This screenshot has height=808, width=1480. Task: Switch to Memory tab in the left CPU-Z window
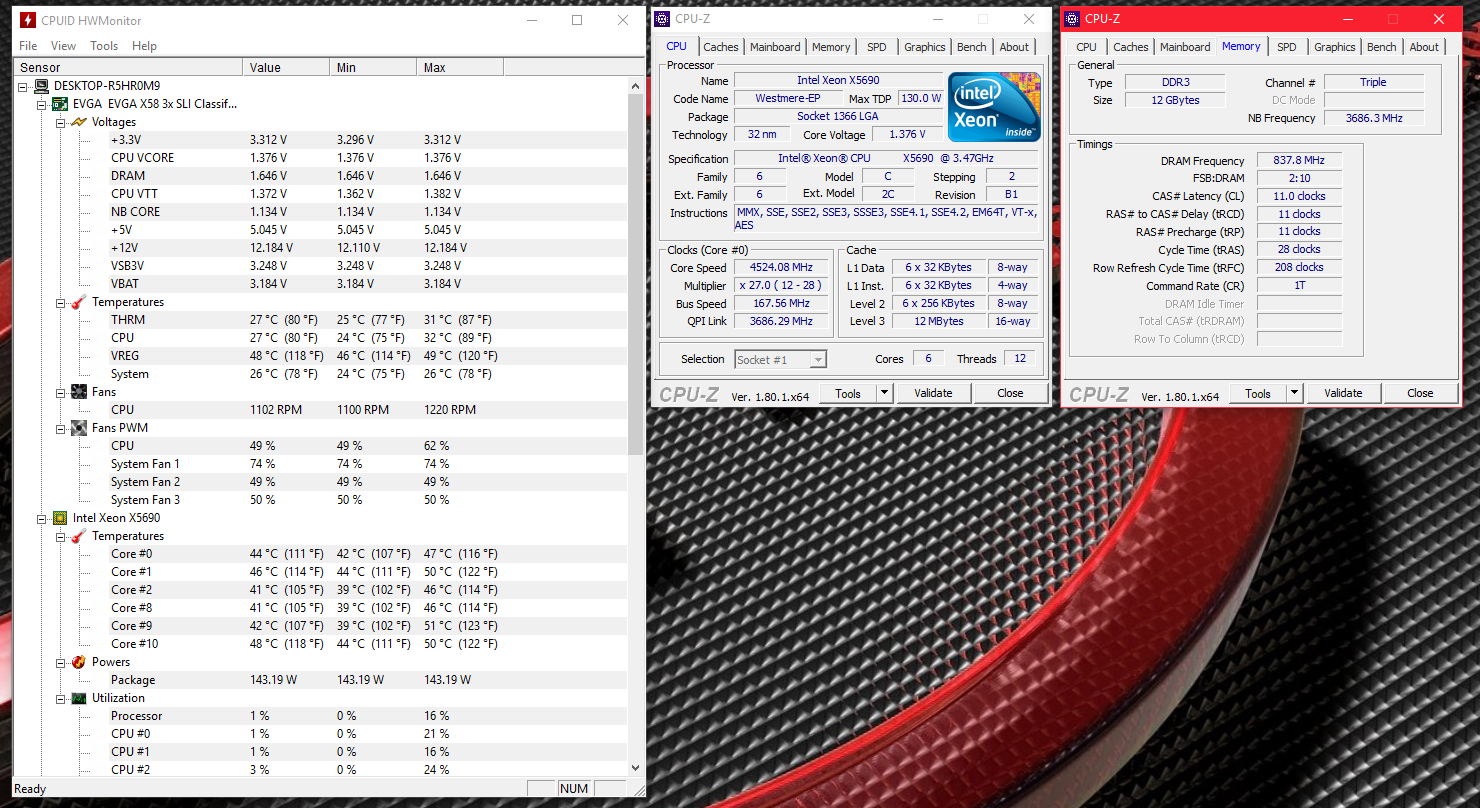pos(831,47)
